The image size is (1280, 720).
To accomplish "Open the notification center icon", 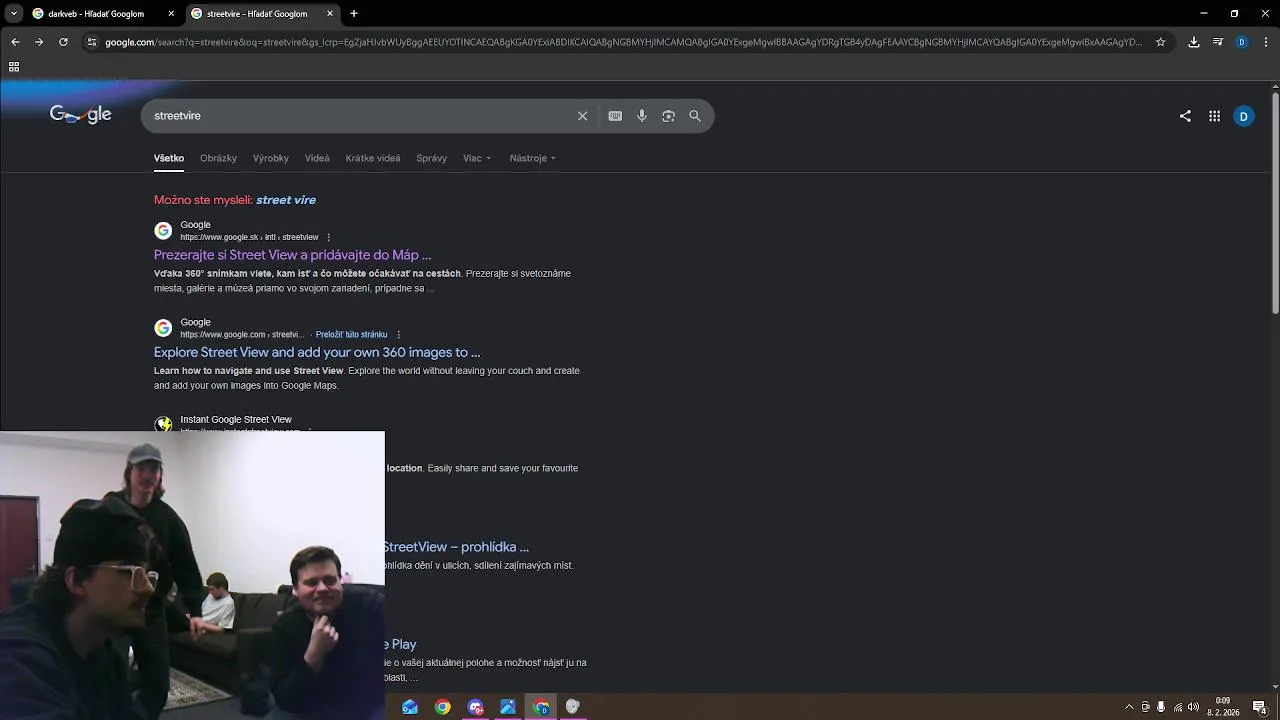I will pos(1260,707).
